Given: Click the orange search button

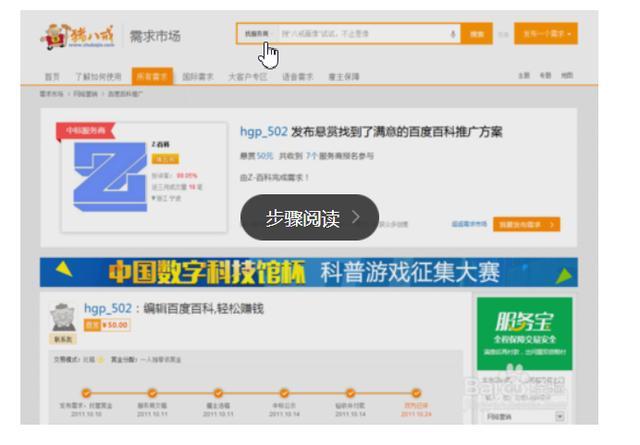Looking at the screenshot, I should tap(477, 34).
